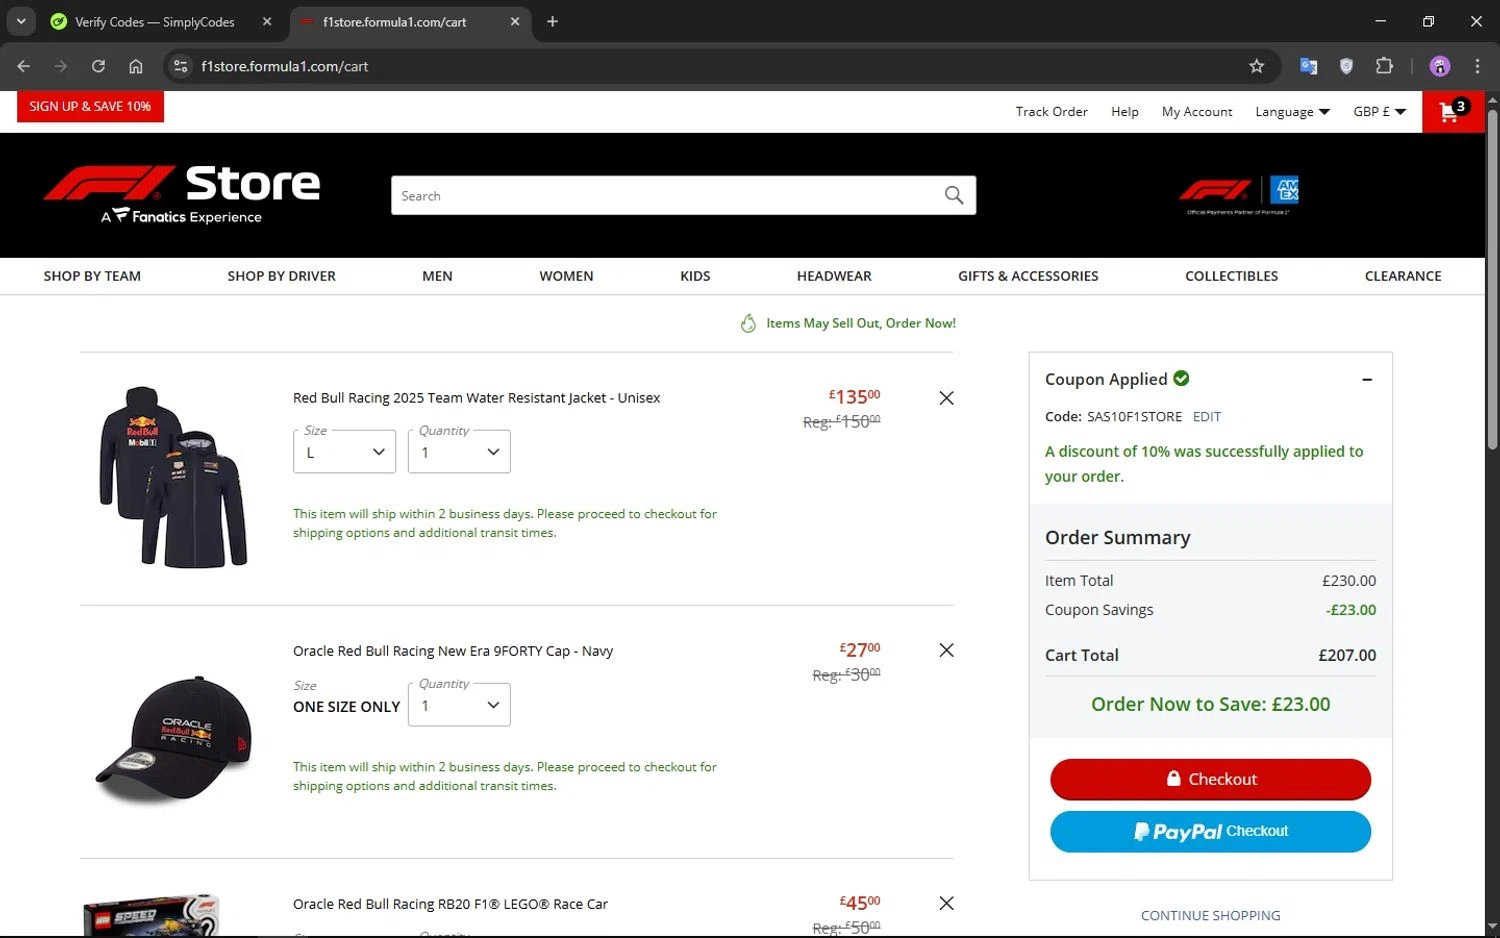Open the RB20 F1 LEGO Race Car title
The height and width of the screenshot is (938, 1500).
coord(450,904)
